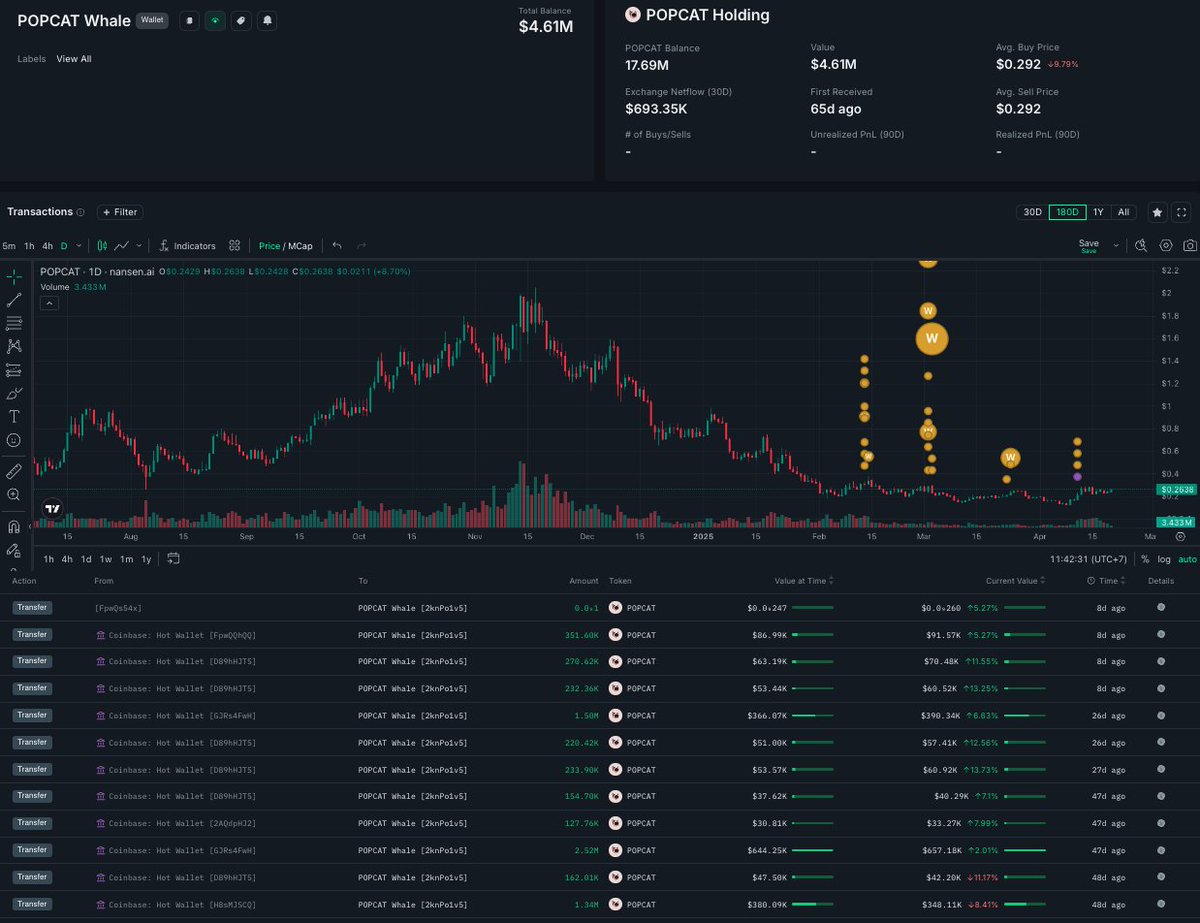Set bottom date range to 1w
Screen dimensions: 1200x923
tap(106, 559)
